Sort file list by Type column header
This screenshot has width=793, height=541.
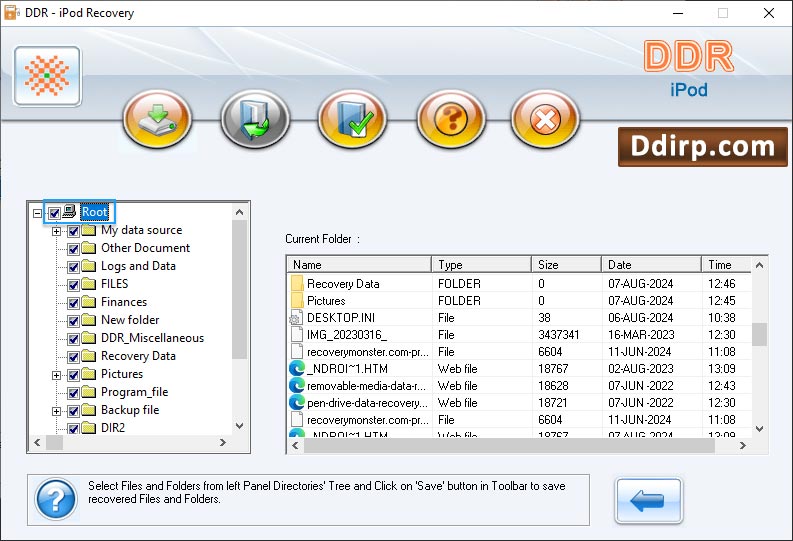coord(481,265)
